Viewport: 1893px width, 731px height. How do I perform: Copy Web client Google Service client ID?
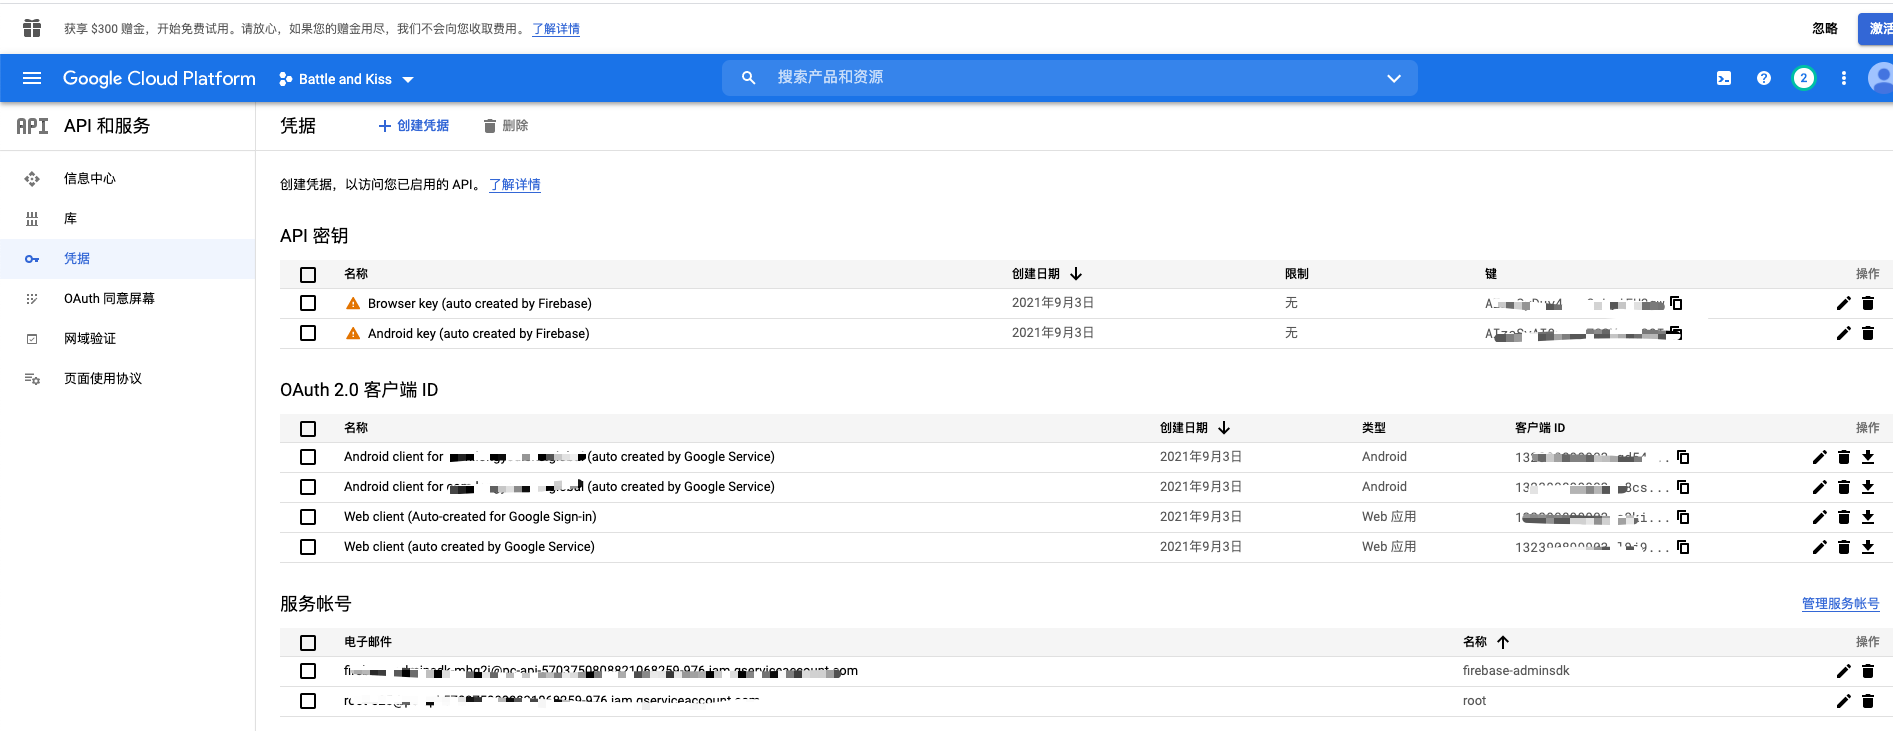point(1683,547)
